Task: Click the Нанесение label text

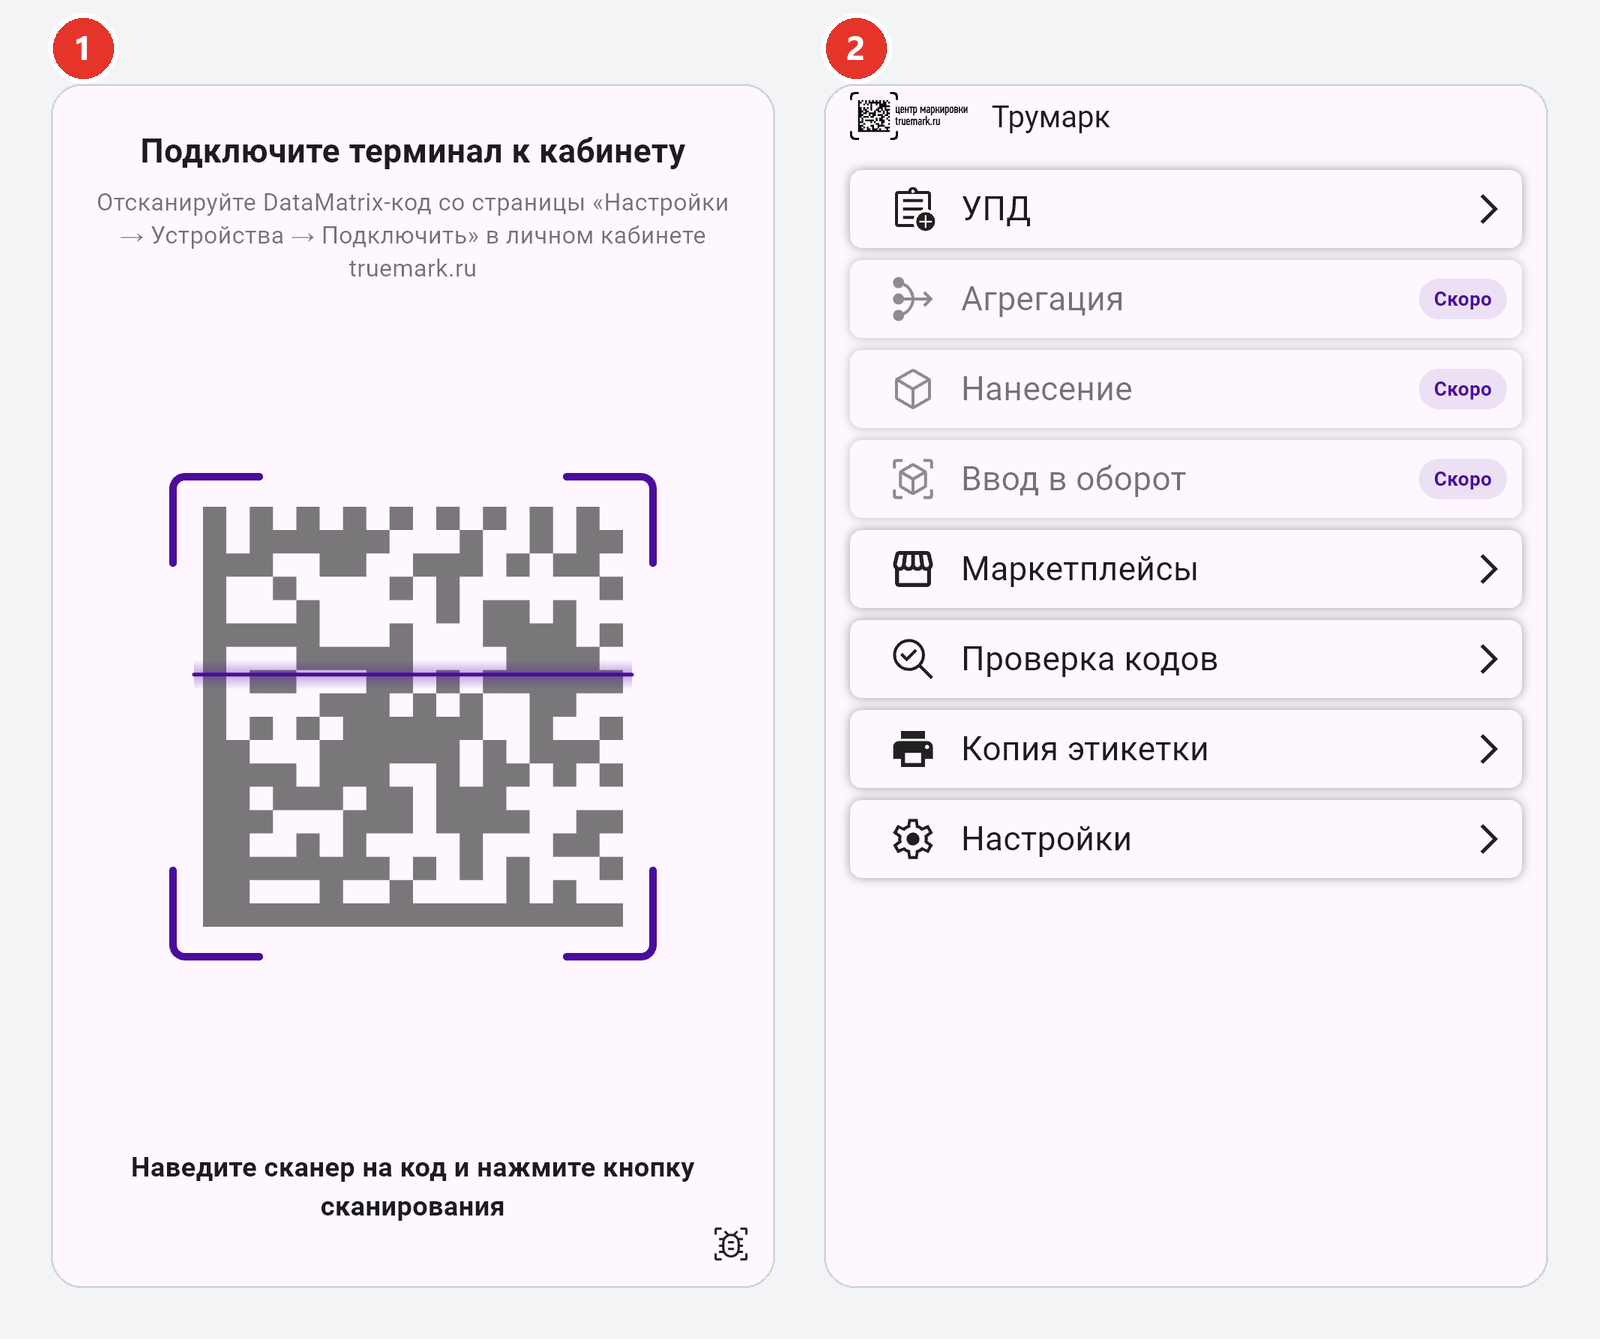Action: (x=1046, y=389)
